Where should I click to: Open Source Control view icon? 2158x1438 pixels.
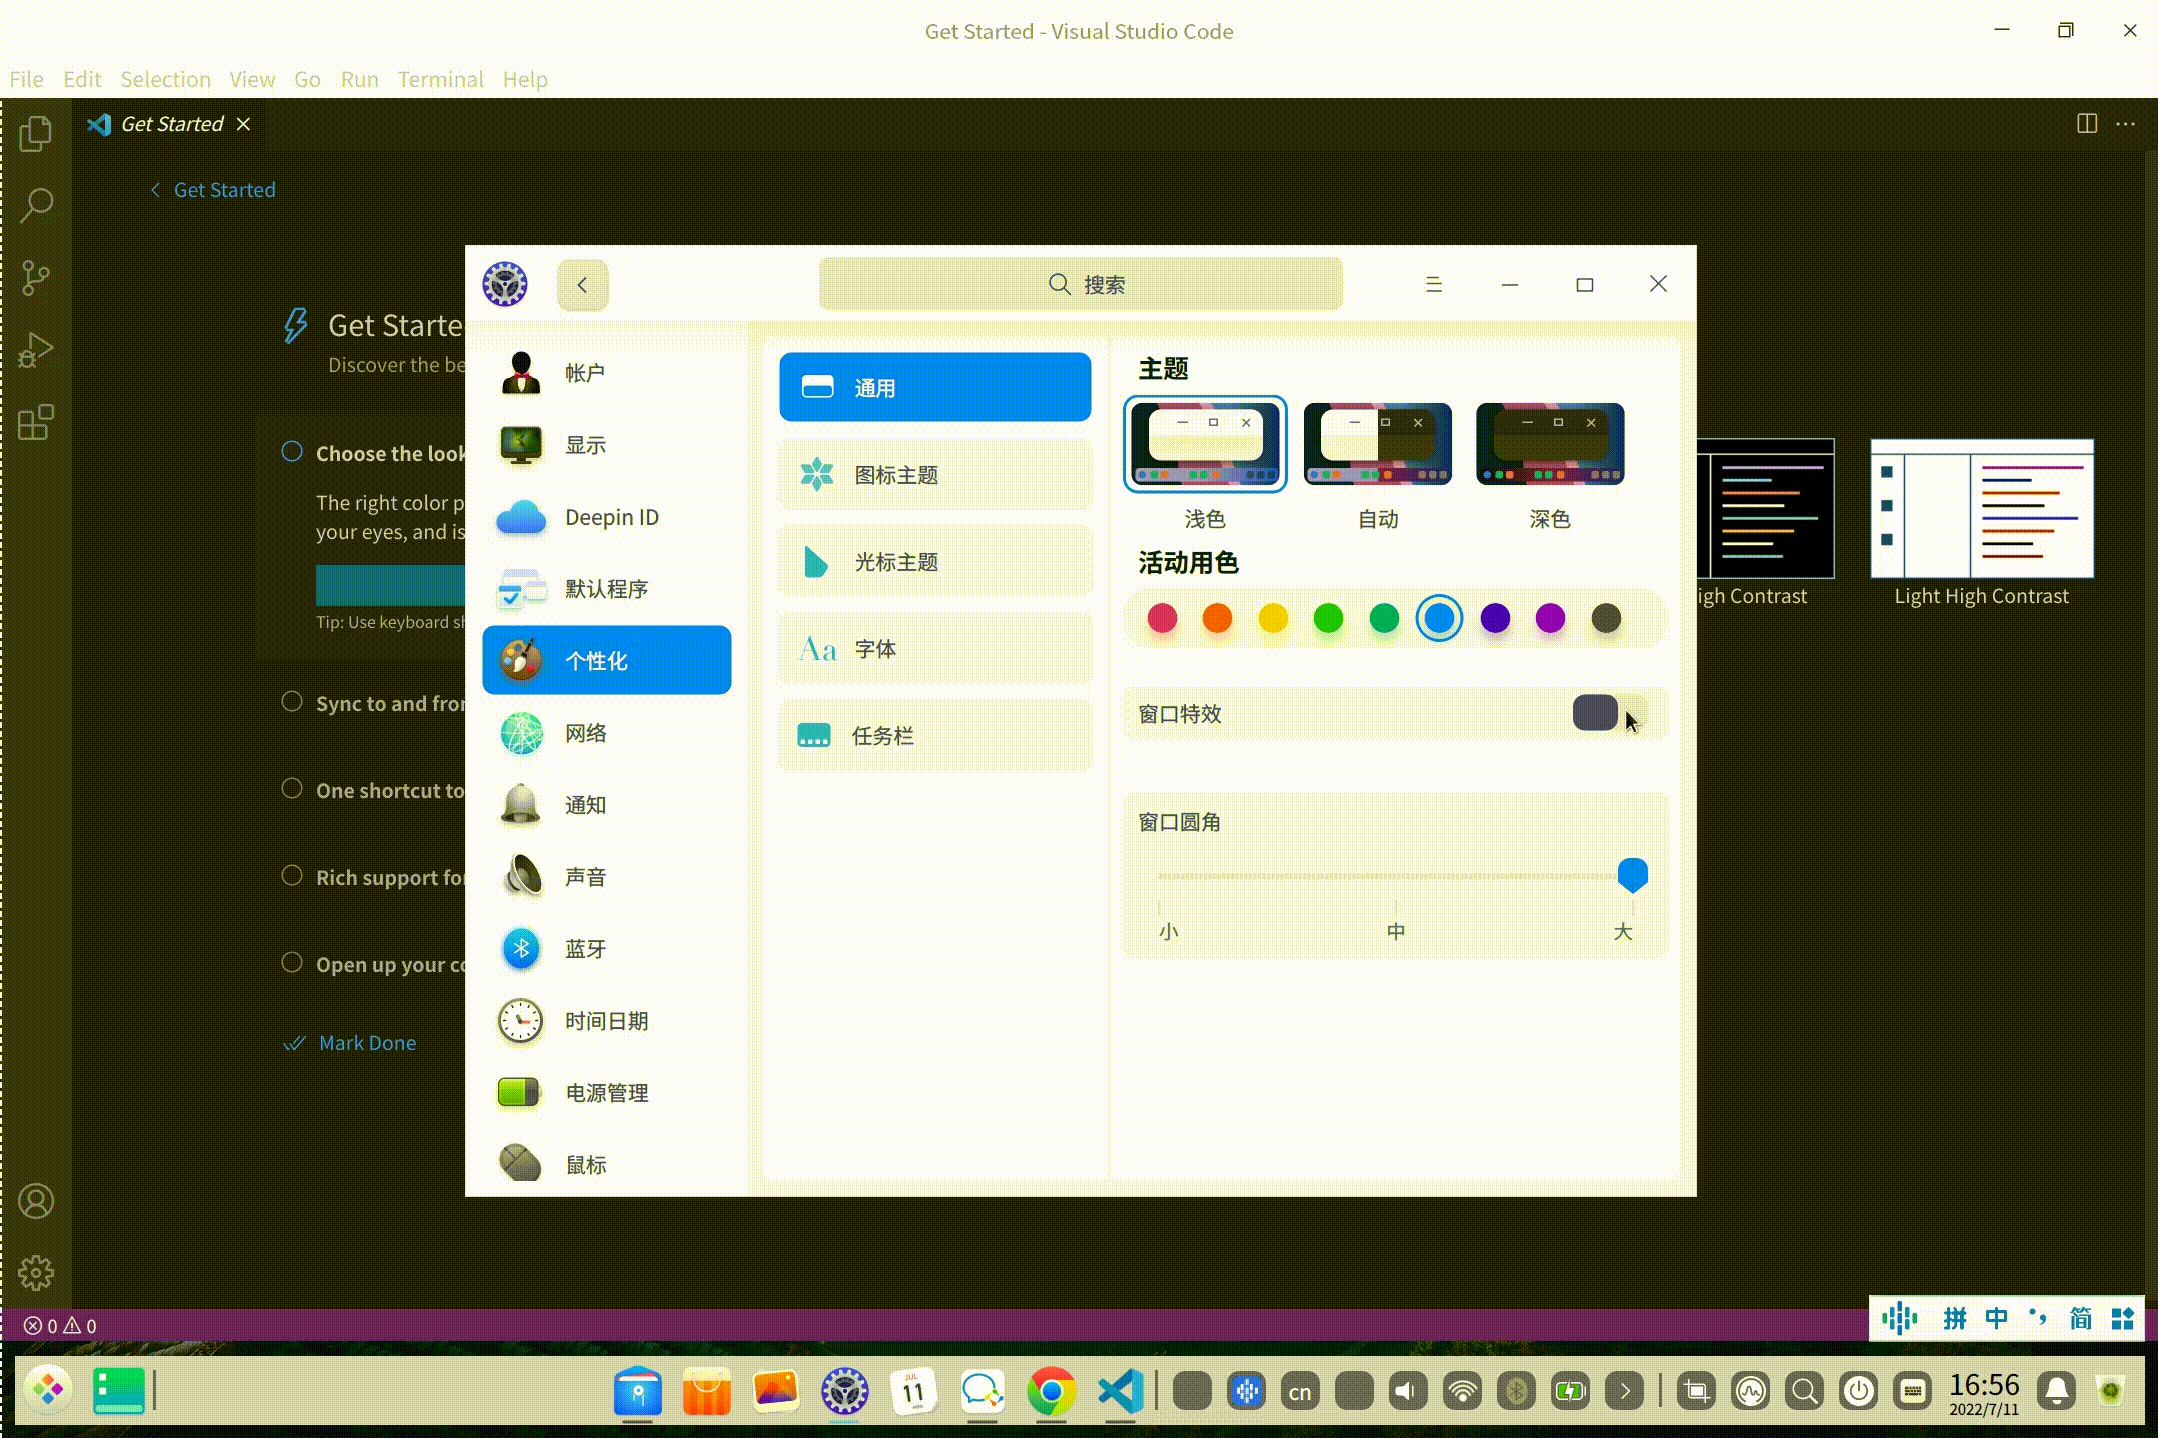pyautogui.click(x=36, y=277)
